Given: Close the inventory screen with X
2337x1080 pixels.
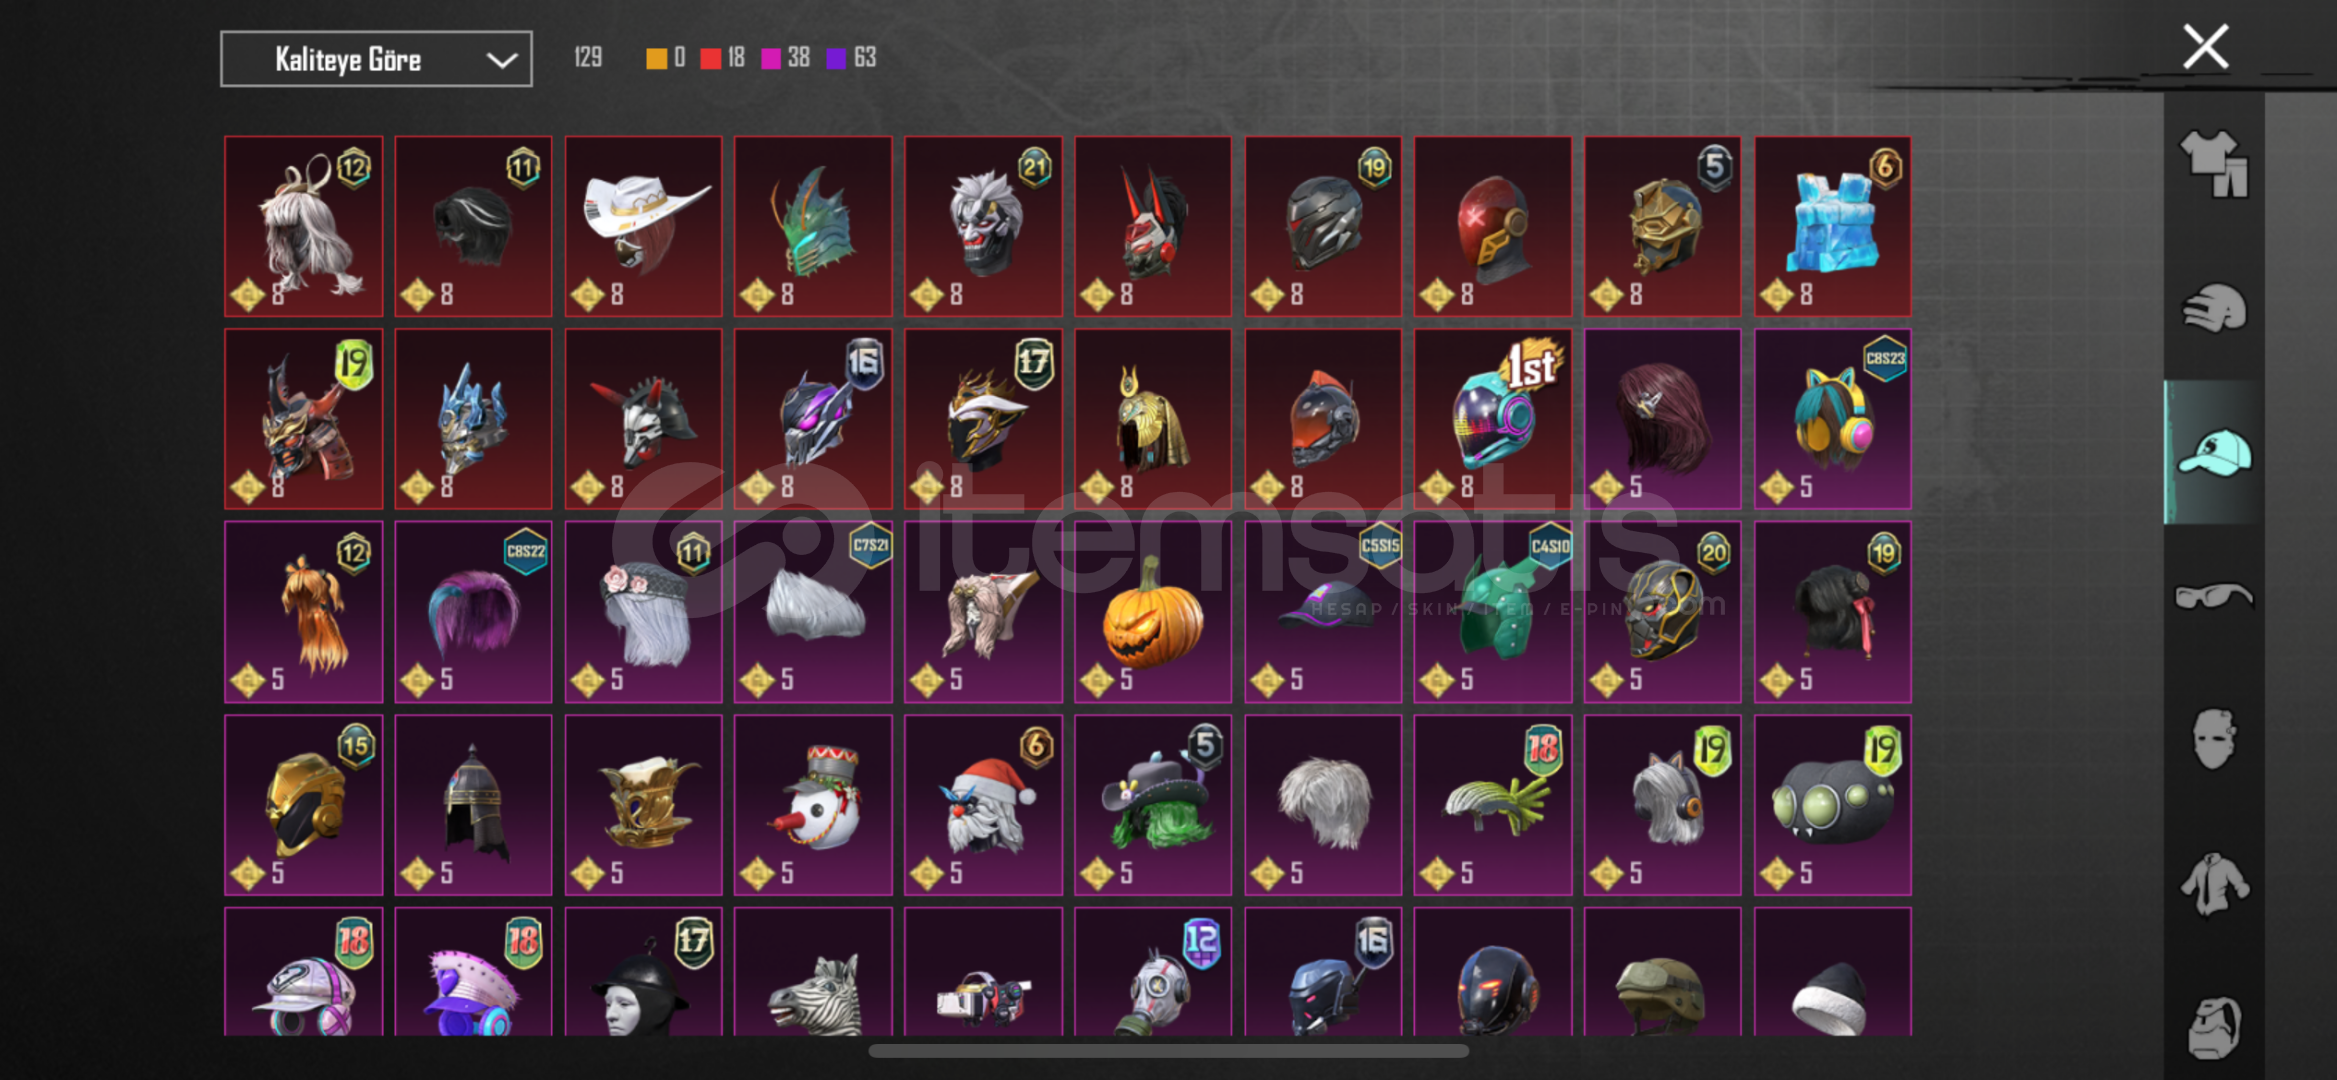Looking at the screenshot, I should click(2205, 47).
